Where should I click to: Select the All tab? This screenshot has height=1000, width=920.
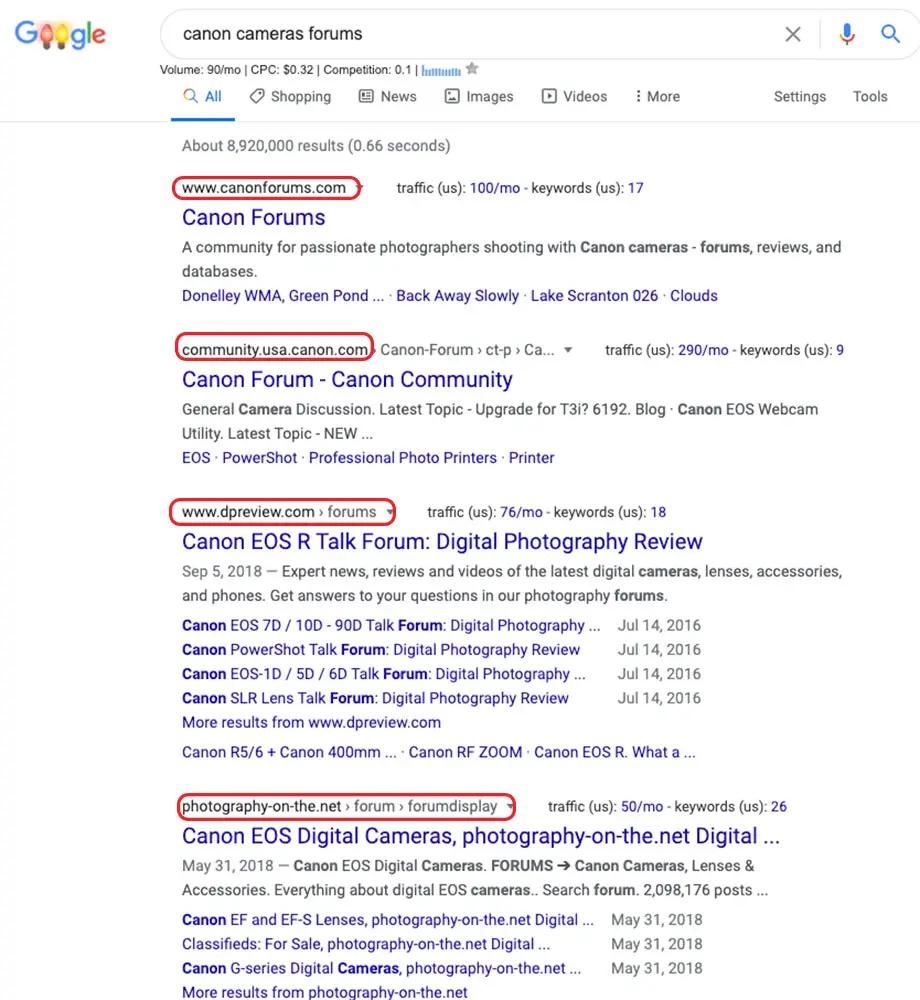(202, 96)
